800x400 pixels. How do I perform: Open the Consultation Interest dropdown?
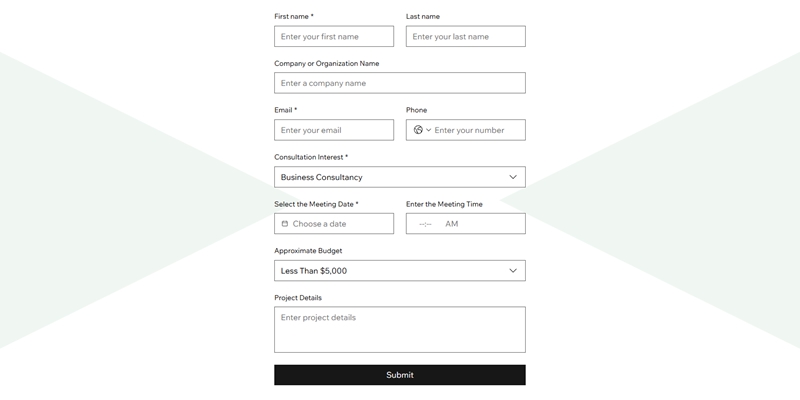coord(399,177)
